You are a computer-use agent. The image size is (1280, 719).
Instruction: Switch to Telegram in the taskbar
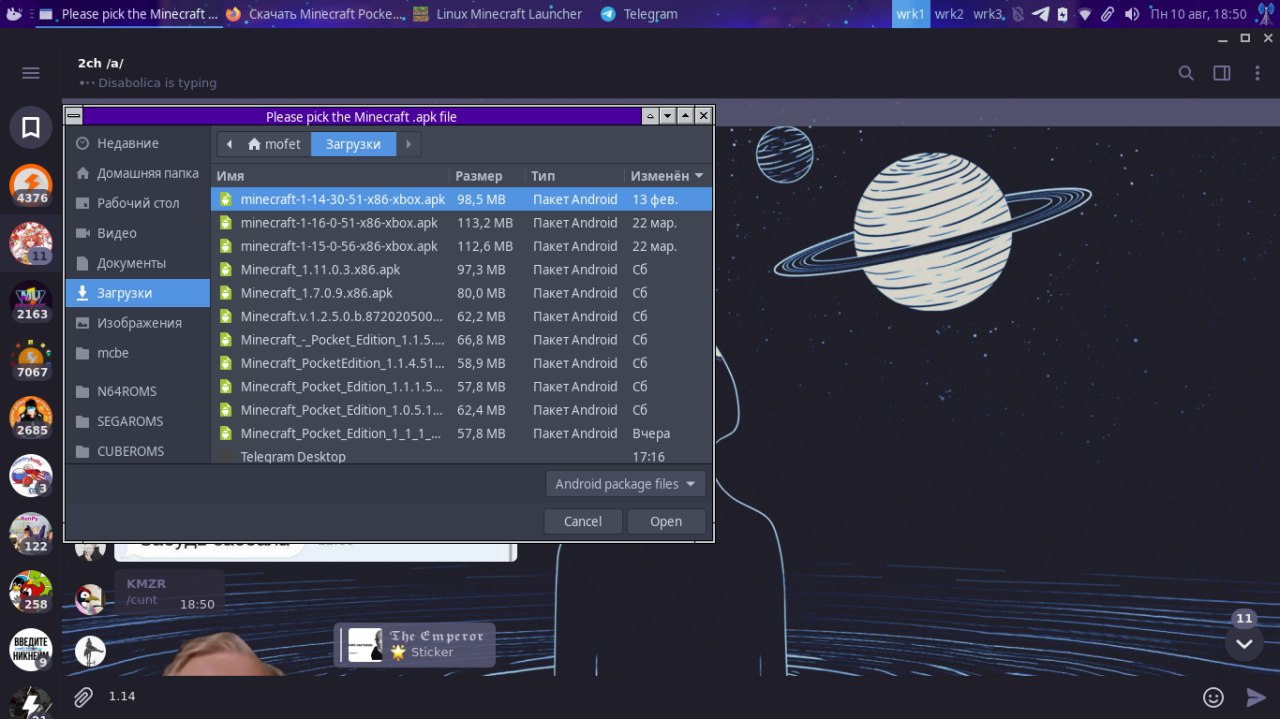[640, 14]
